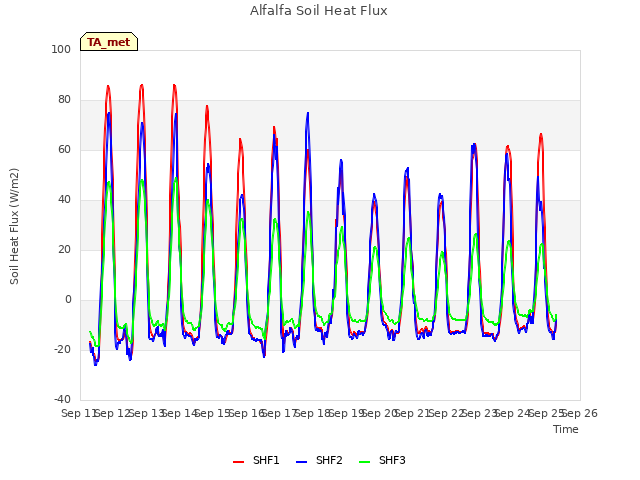
Task: Click the Soil Heat Flux (W/m2) axis label
Action: pyautogui.click(x=15, y=226)
